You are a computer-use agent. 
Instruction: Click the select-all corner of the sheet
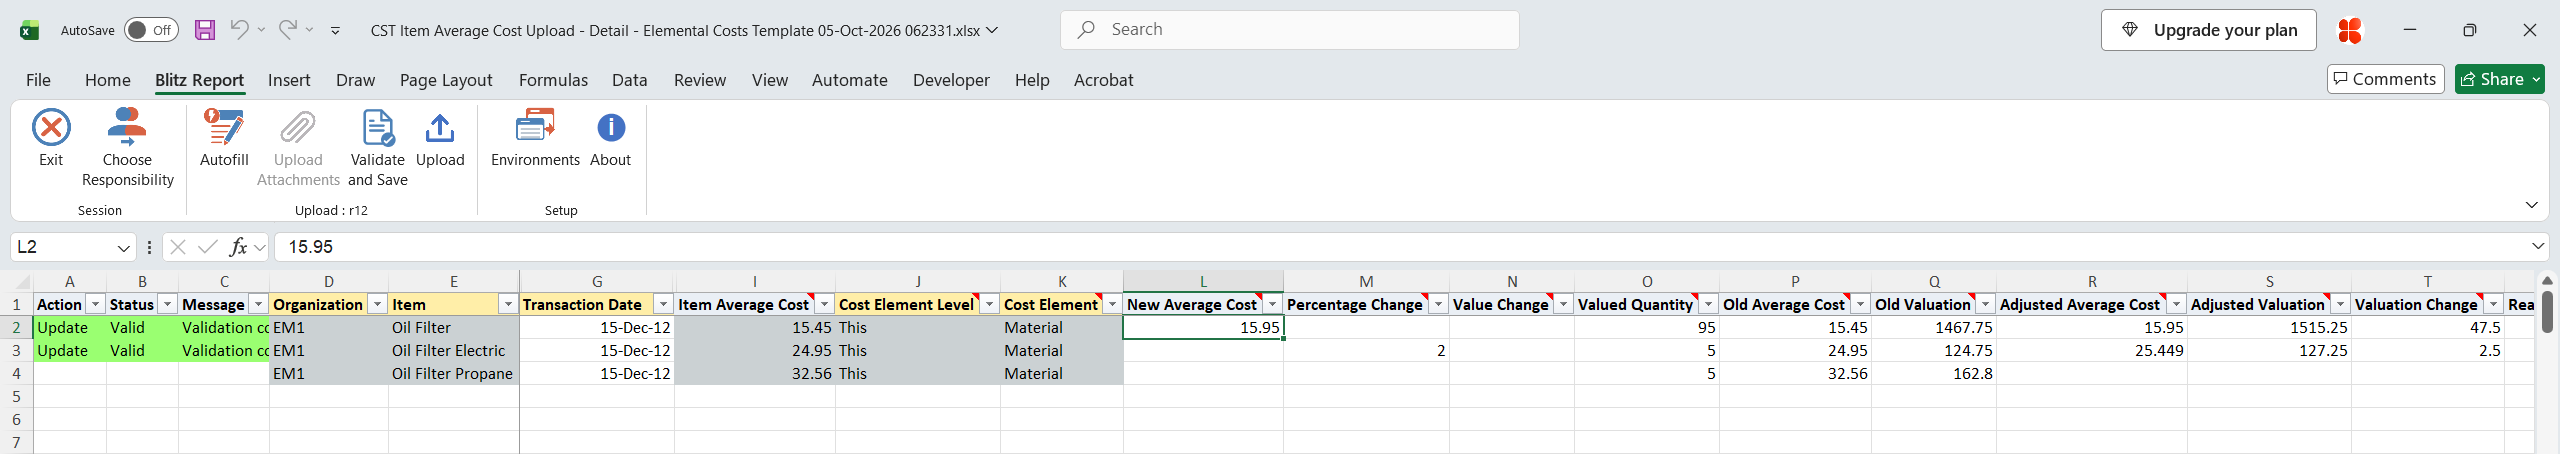tap(21, 282)
